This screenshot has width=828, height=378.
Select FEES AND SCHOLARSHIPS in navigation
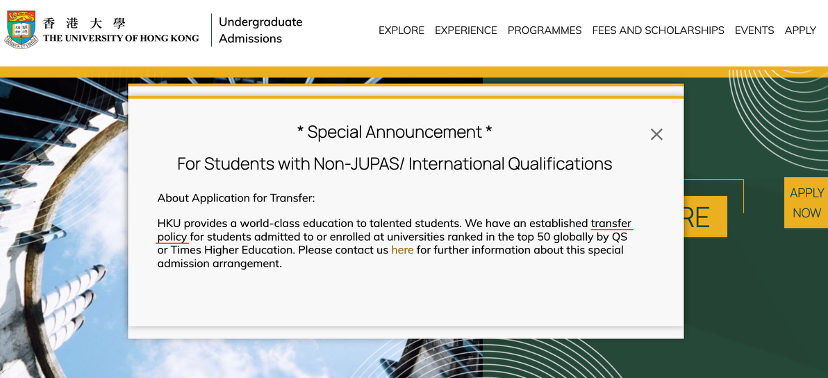click(658, 30)
